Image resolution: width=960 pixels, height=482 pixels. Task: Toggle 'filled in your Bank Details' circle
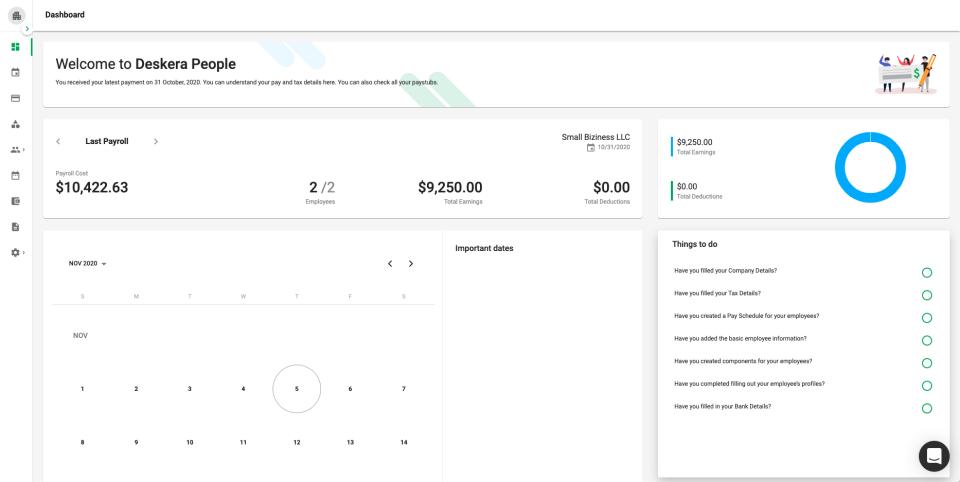coord(926,409)
